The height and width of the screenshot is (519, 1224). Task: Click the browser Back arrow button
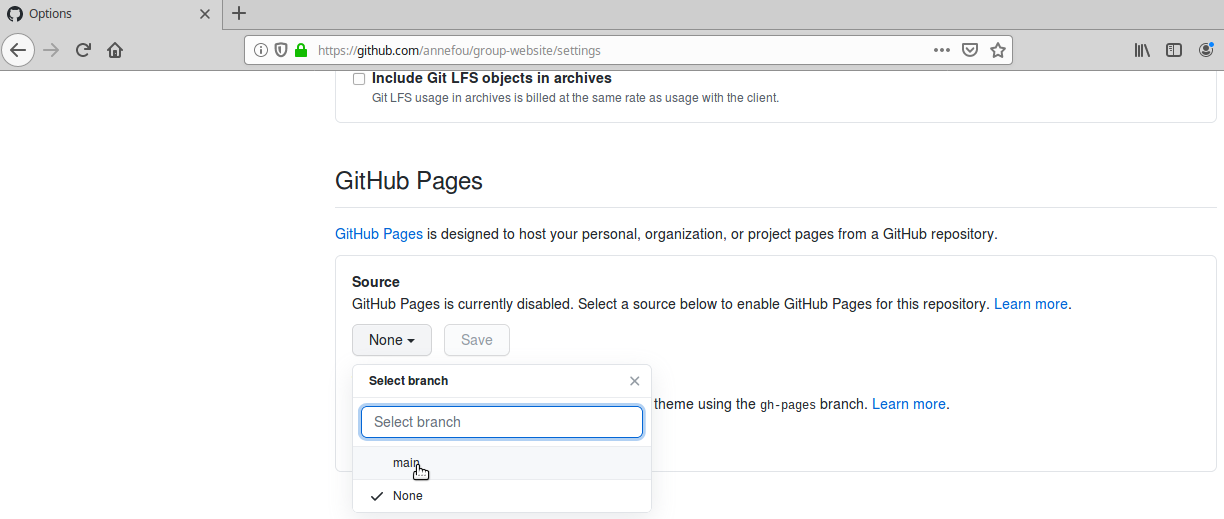[18, 50]
